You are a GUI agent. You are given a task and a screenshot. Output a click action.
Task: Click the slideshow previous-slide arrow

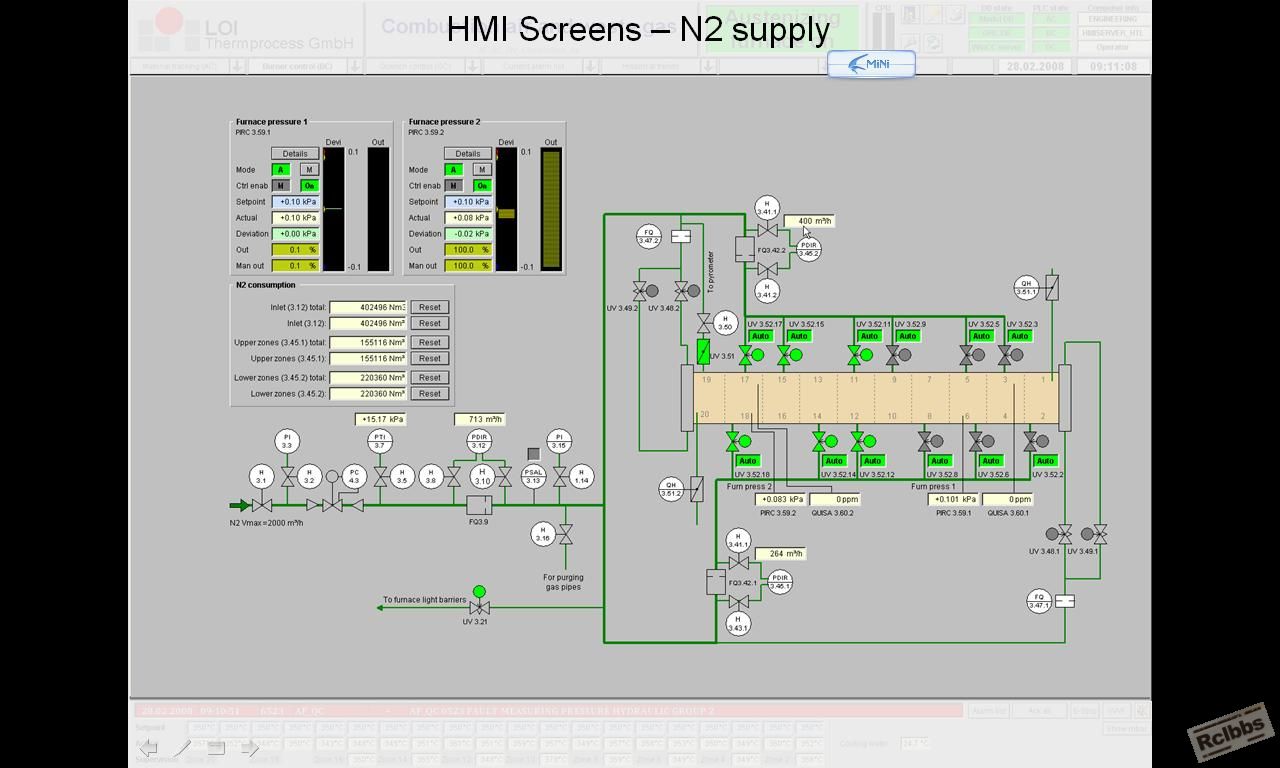148,748
